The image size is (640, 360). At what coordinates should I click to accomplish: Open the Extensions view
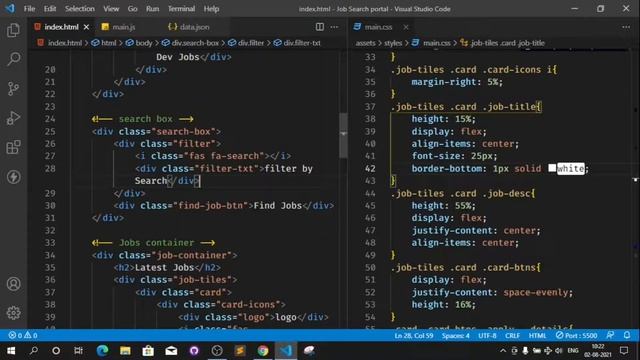[x=13, y=147]
